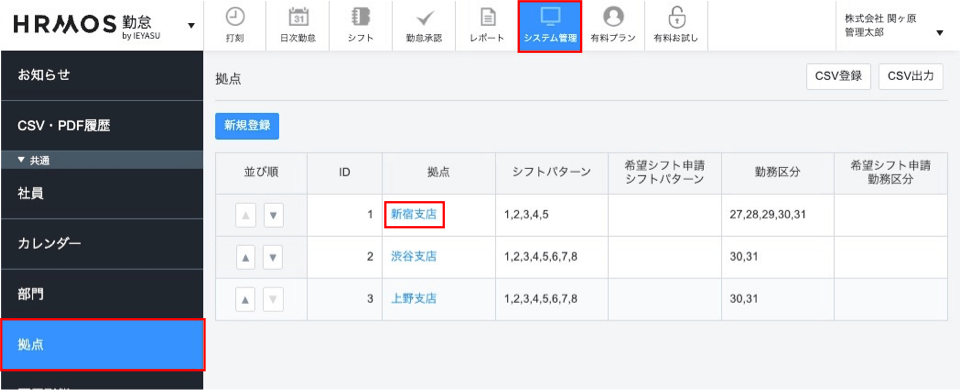Screen dimensions: 960x390
Task: Move 渋谷支店 up in order
Action: pos(246,258)
